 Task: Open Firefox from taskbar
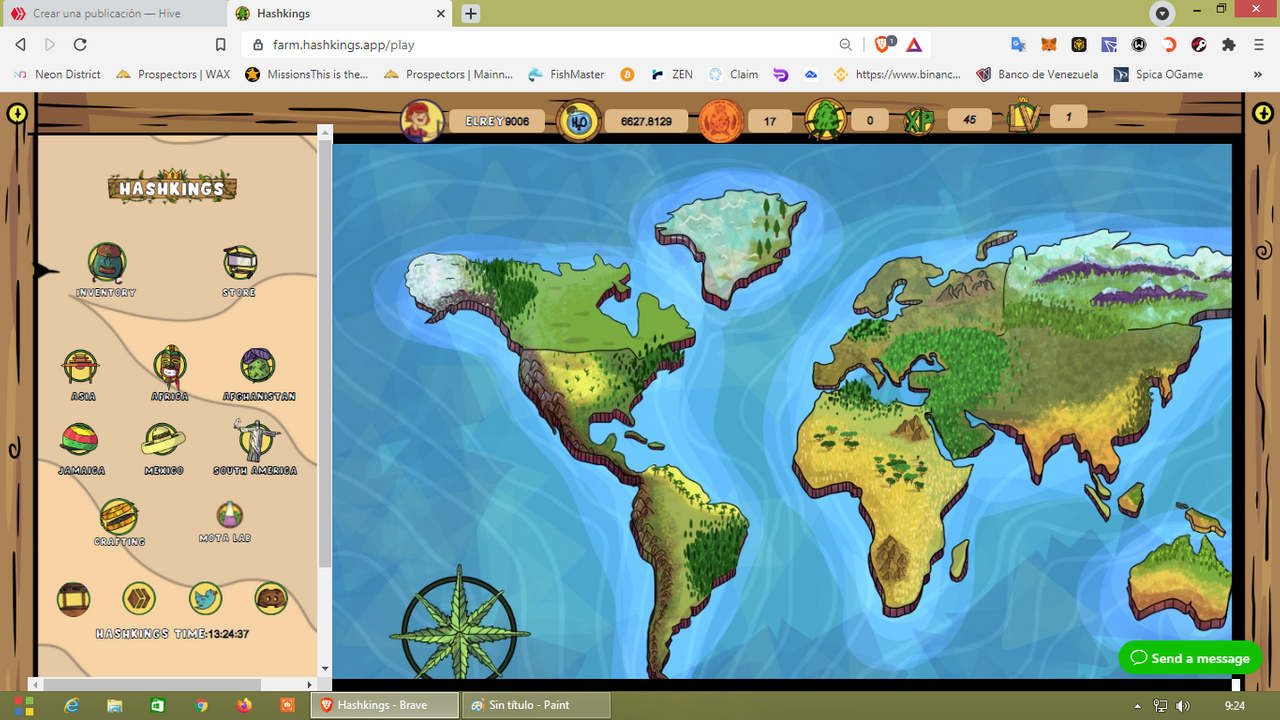[x=244, y=706]
